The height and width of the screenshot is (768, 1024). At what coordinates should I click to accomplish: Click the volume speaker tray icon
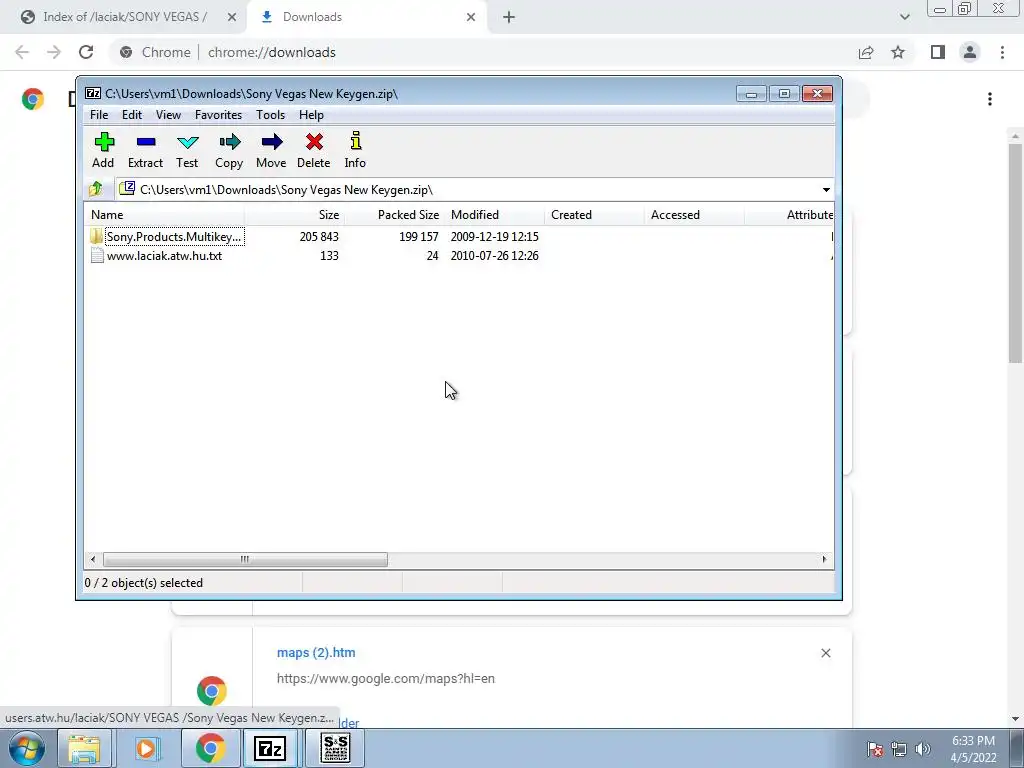tap(923, 749)
